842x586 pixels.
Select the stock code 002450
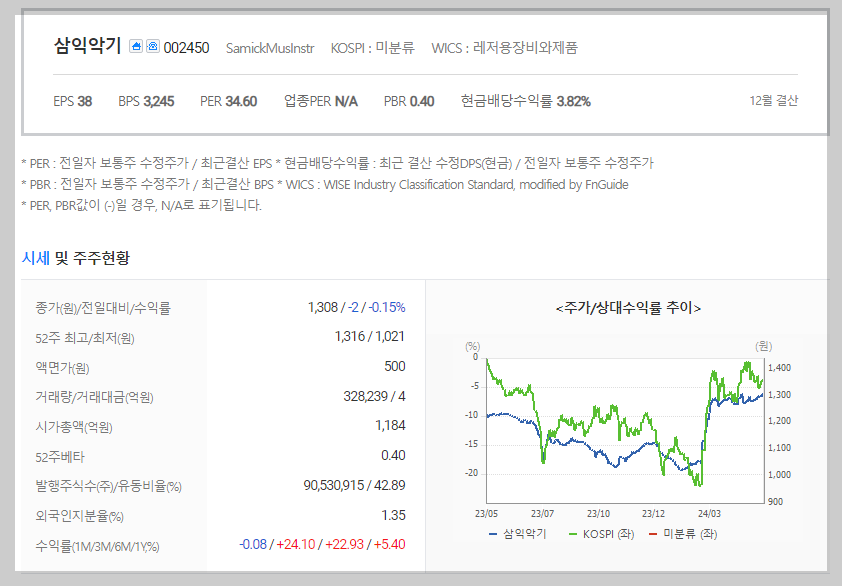[186, 48]
